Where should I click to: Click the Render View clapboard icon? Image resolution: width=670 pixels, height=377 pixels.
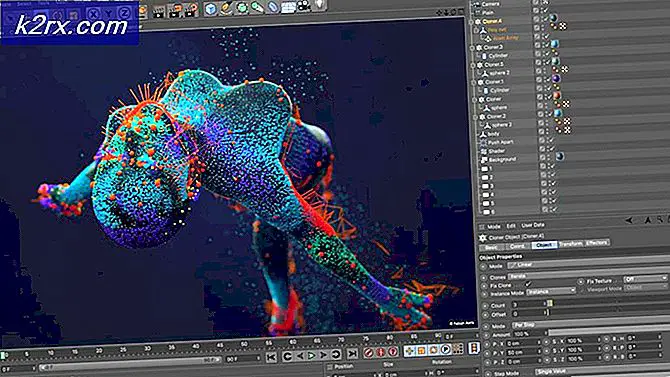pyautogui.click(x=159, y=11)
